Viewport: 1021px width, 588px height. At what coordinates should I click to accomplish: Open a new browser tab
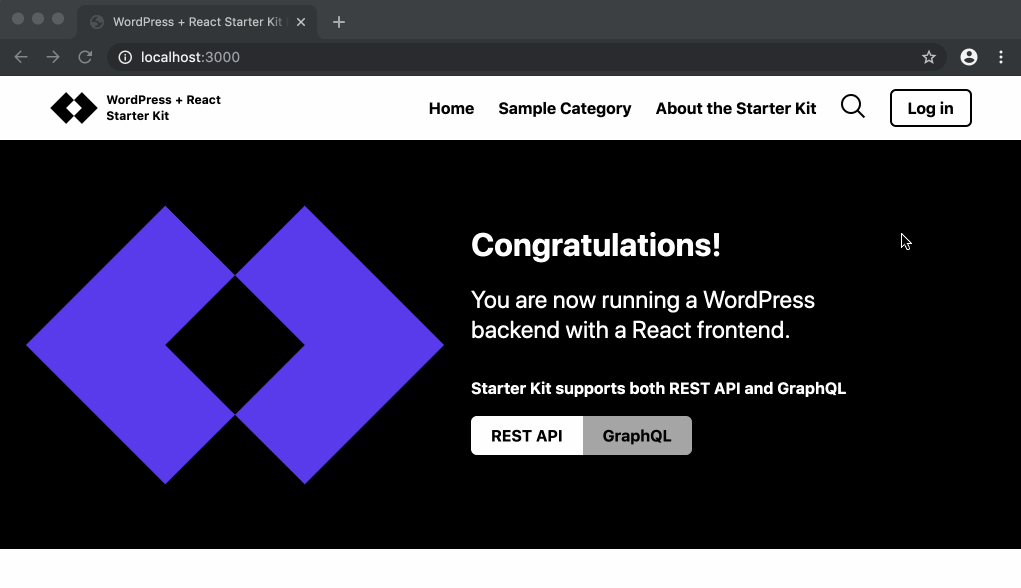338,21
